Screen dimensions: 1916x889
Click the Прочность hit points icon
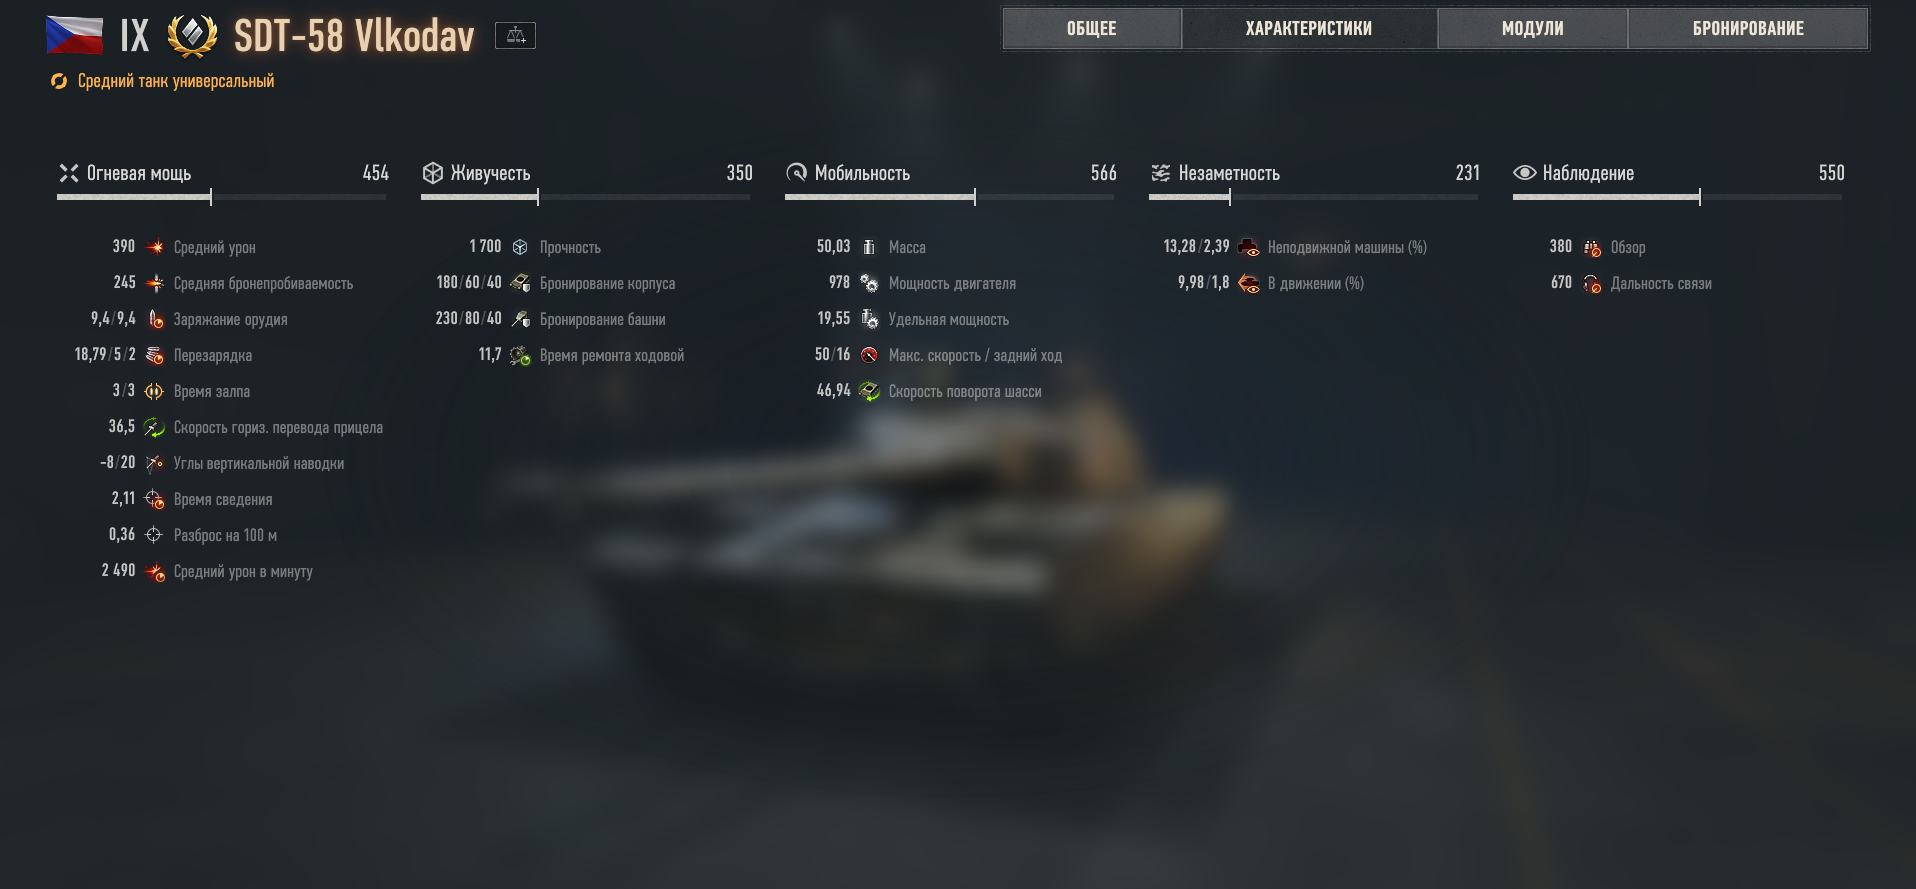click(x=520, y=247)
